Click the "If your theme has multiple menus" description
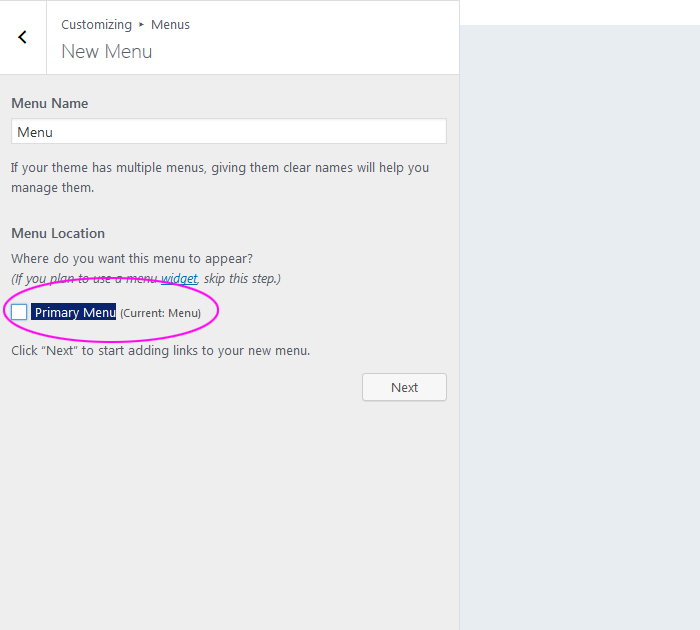 [x=220, y=177]
